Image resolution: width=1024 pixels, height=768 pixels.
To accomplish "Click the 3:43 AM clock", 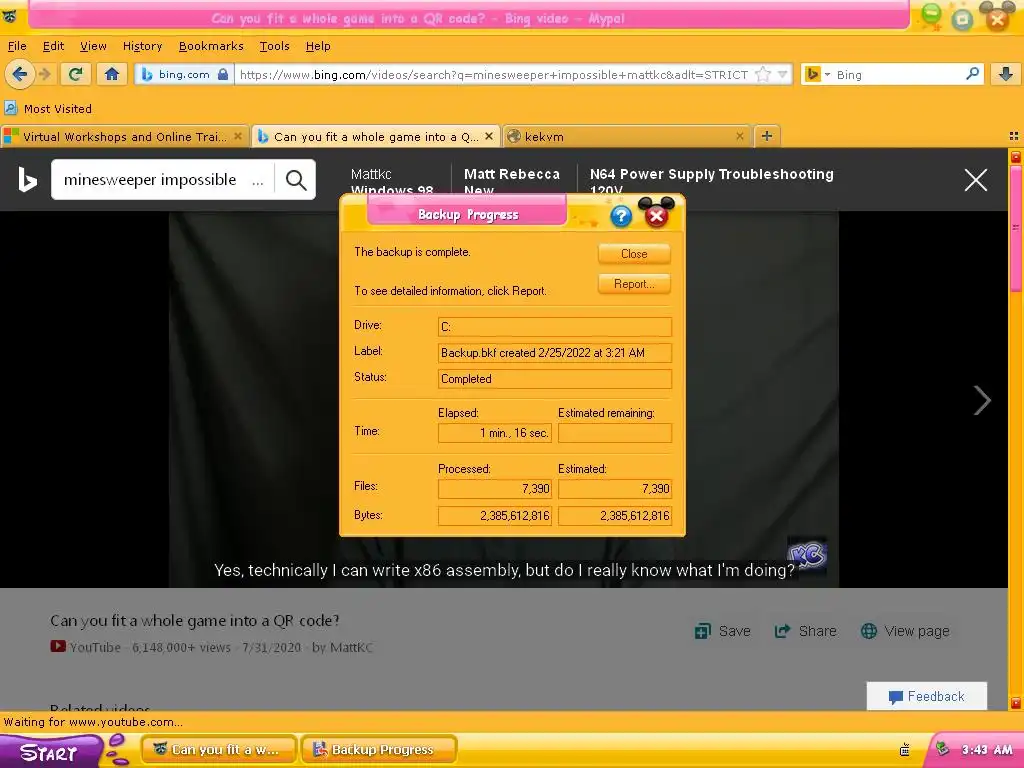I will click(987, 750).
